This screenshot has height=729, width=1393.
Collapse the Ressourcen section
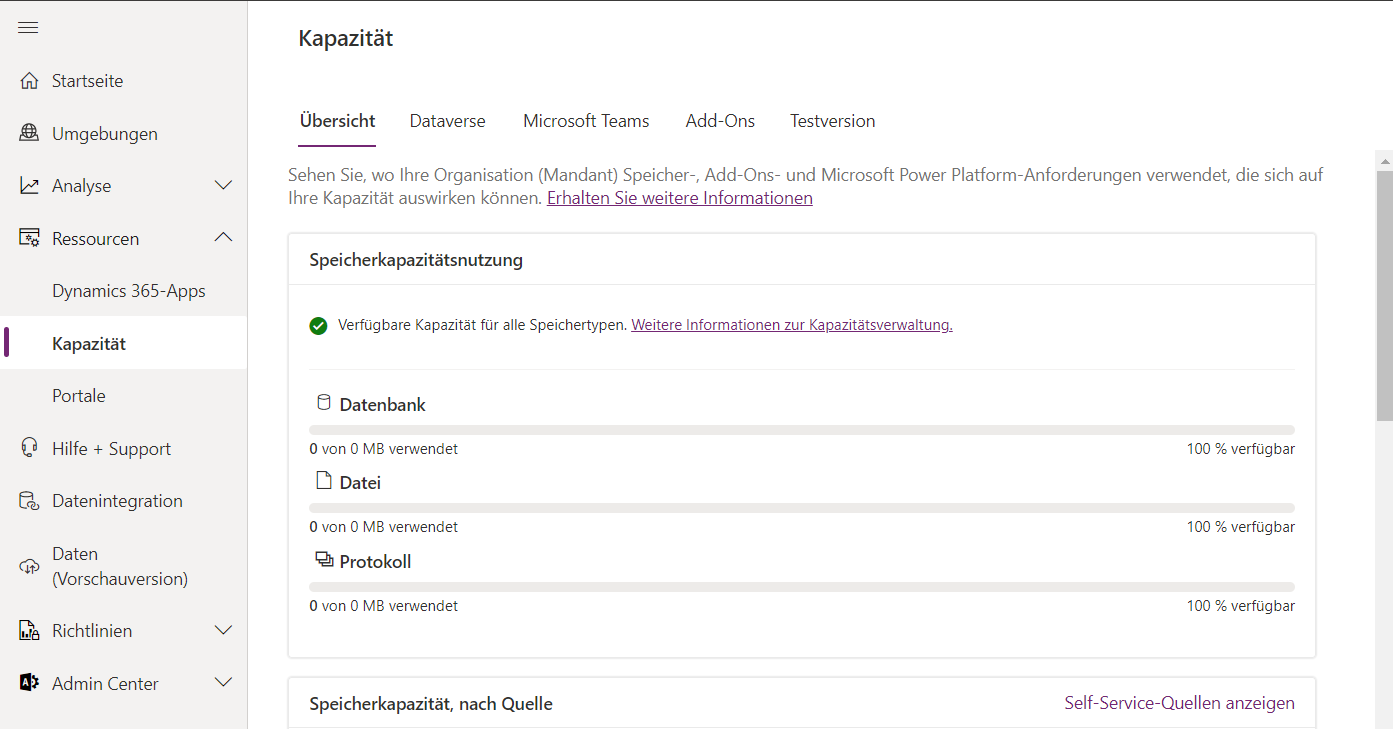(x=223, y=238)
